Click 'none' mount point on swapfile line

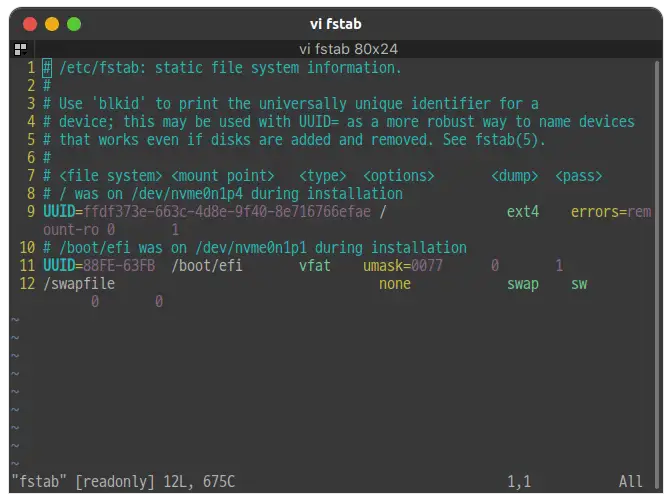pyautogui.click(x=395, y=284)
